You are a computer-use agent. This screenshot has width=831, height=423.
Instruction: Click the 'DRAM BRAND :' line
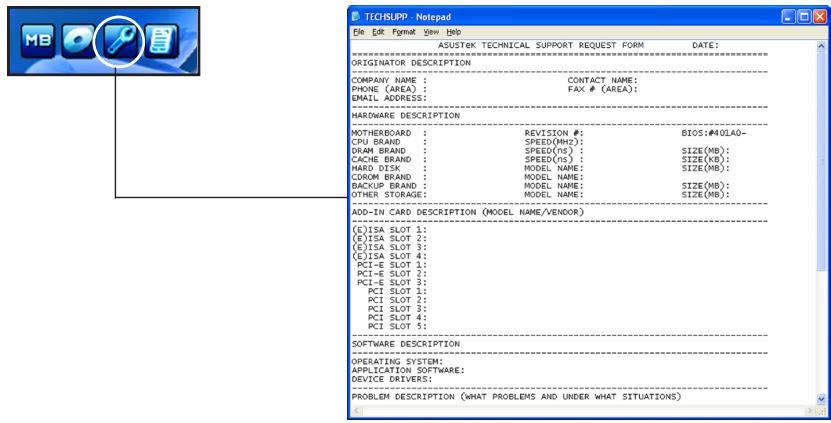point(389,151)
